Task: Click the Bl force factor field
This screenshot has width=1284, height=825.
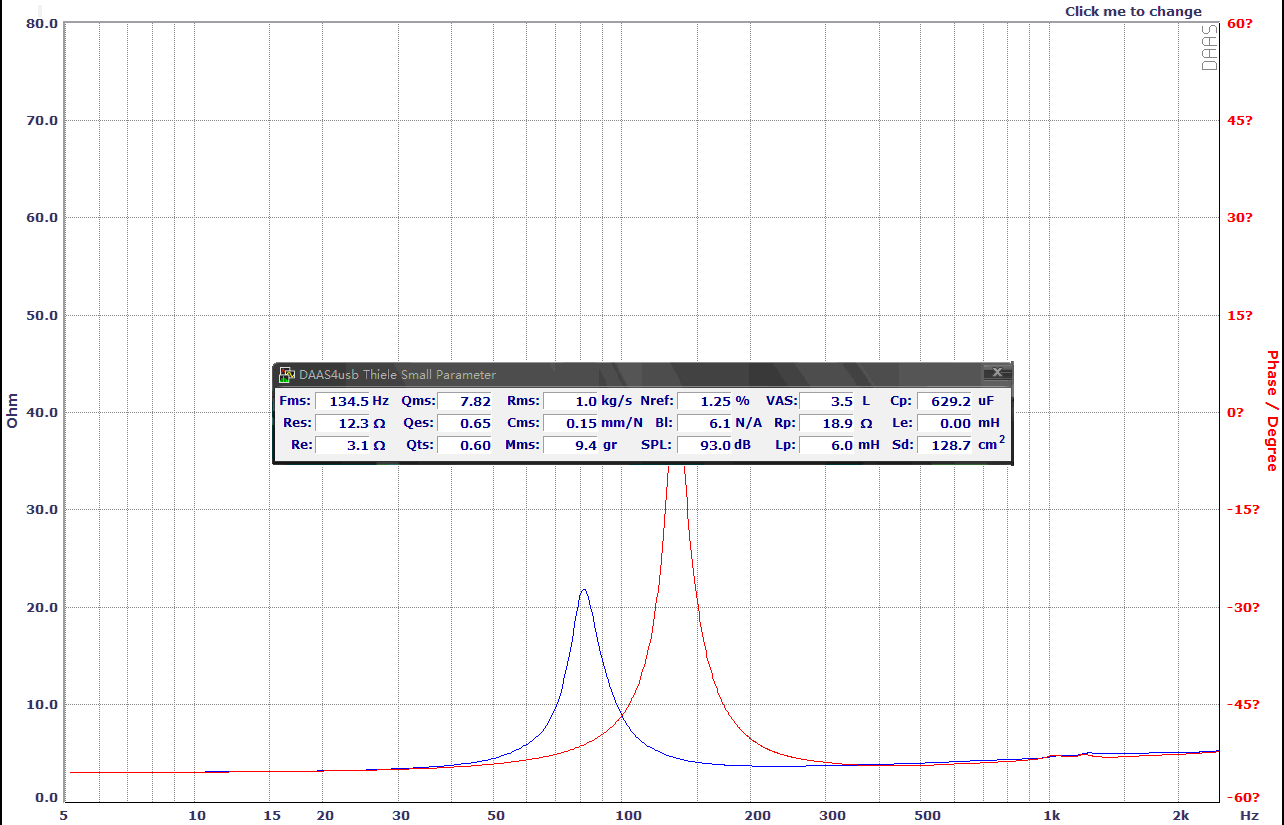Action: click(x=704, y=423)
